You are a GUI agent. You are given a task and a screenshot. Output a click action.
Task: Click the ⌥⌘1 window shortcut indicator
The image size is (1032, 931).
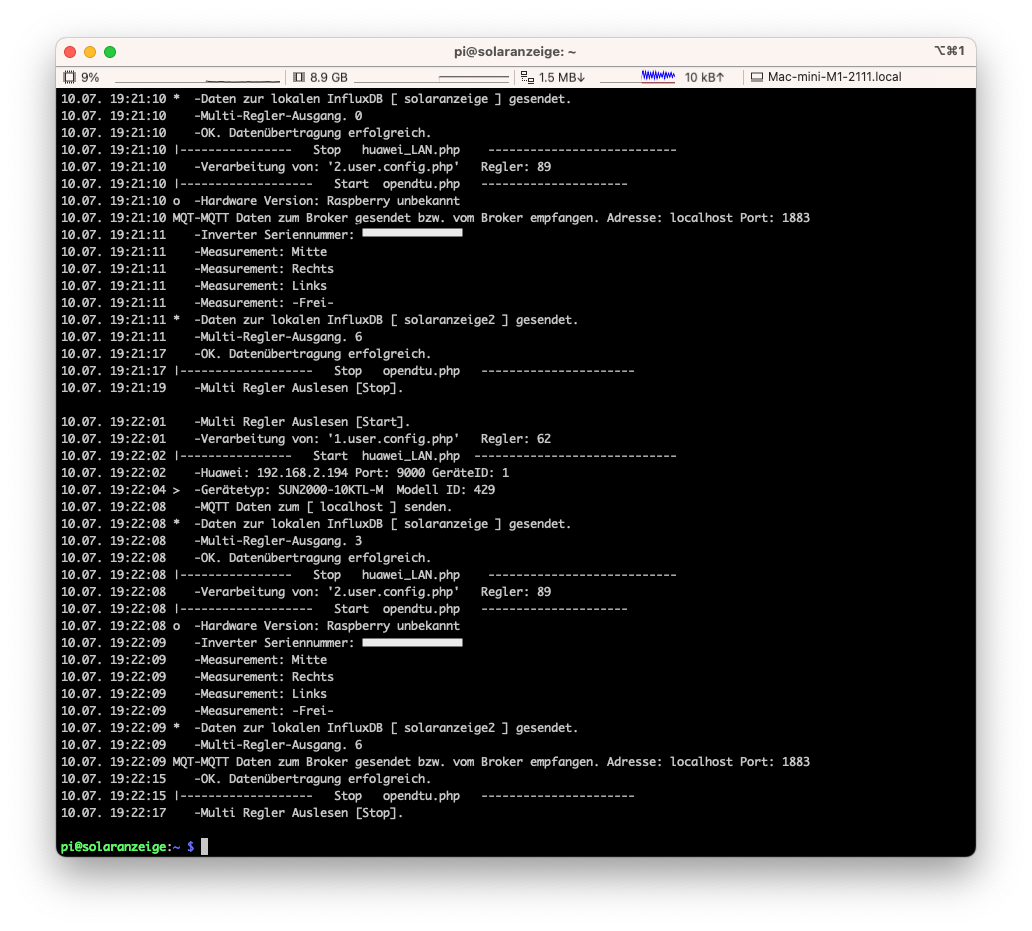point(948,51)
